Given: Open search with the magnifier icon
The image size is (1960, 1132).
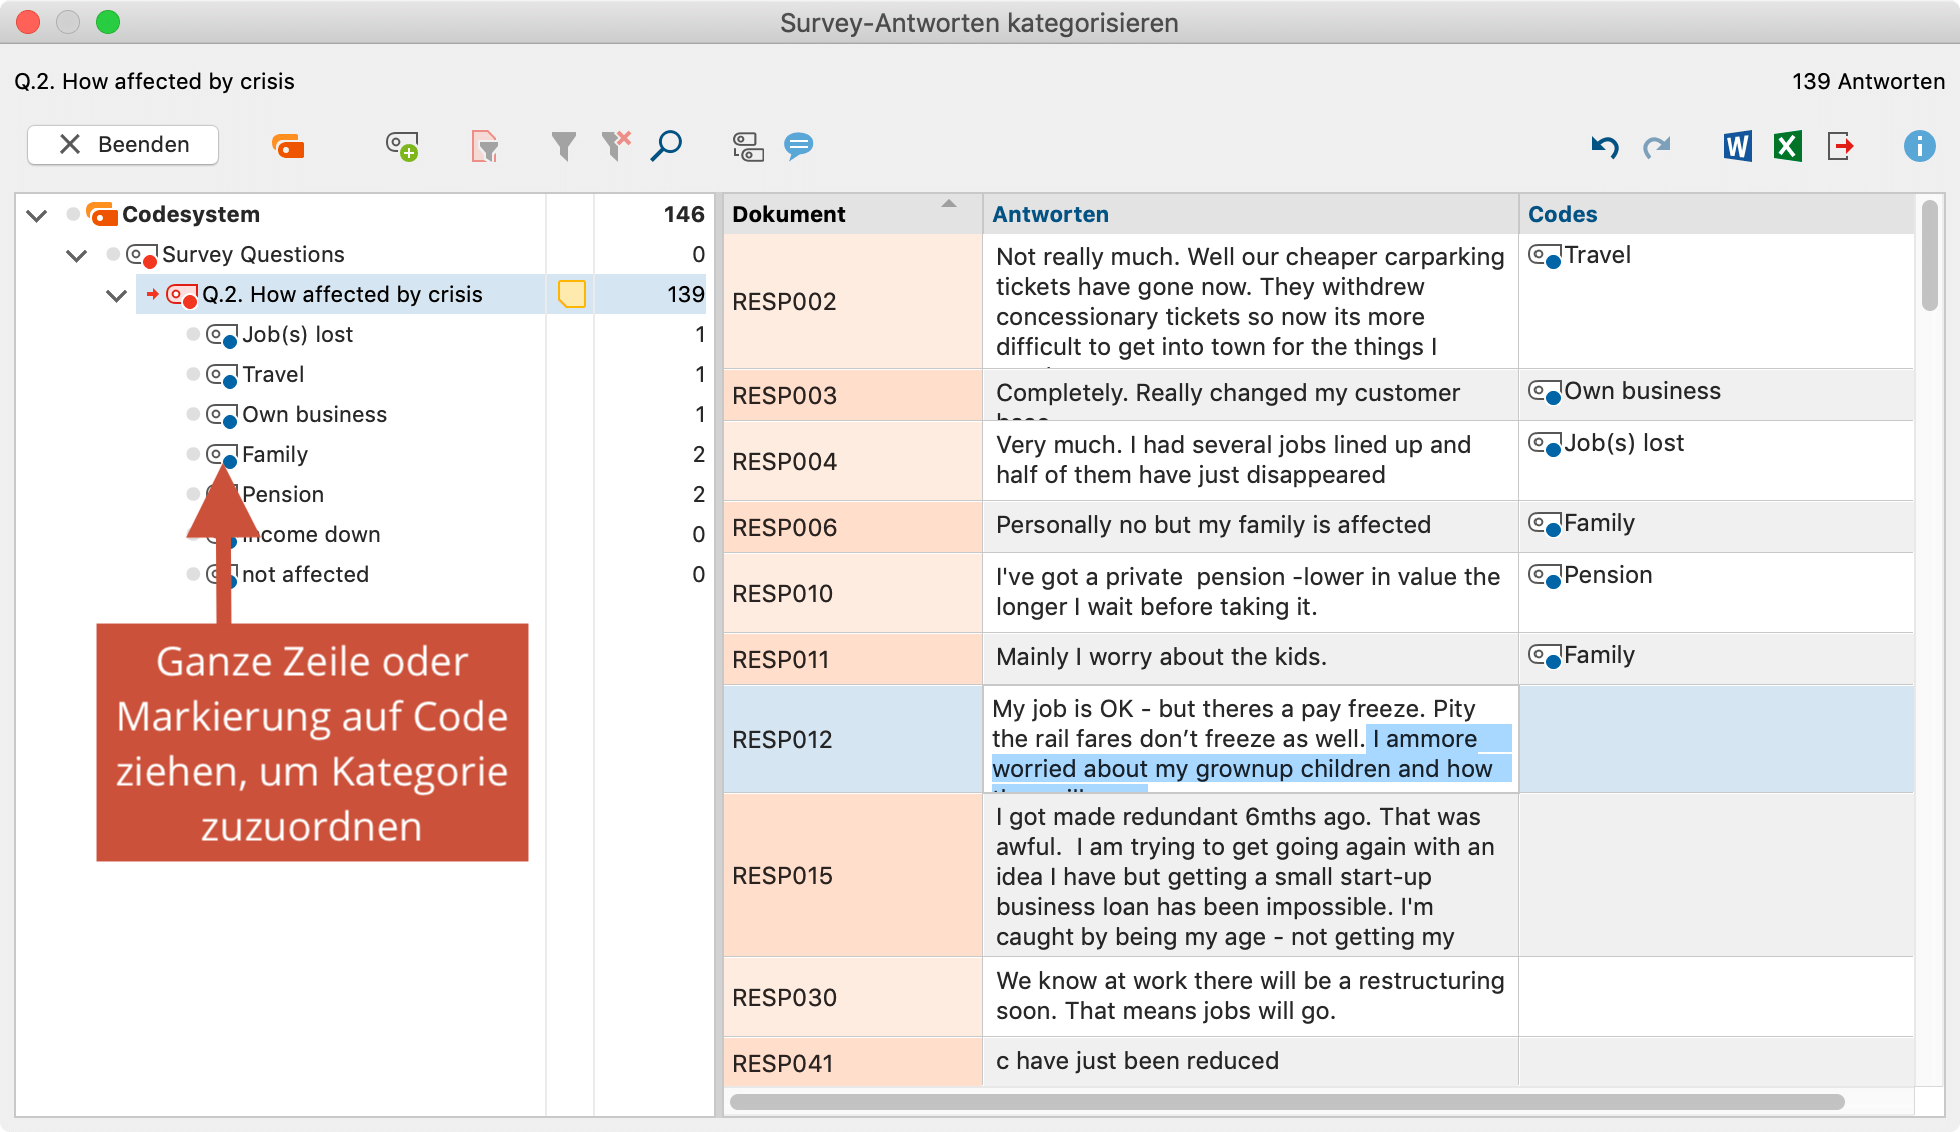Looking at the screenshot, I should (x=666, y=146).
